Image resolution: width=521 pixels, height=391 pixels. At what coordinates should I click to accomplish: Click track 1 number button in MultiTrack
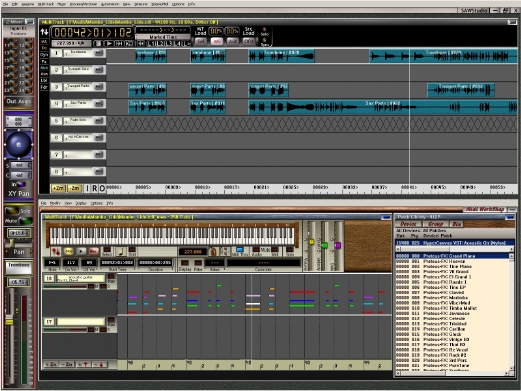click(56, 53)
